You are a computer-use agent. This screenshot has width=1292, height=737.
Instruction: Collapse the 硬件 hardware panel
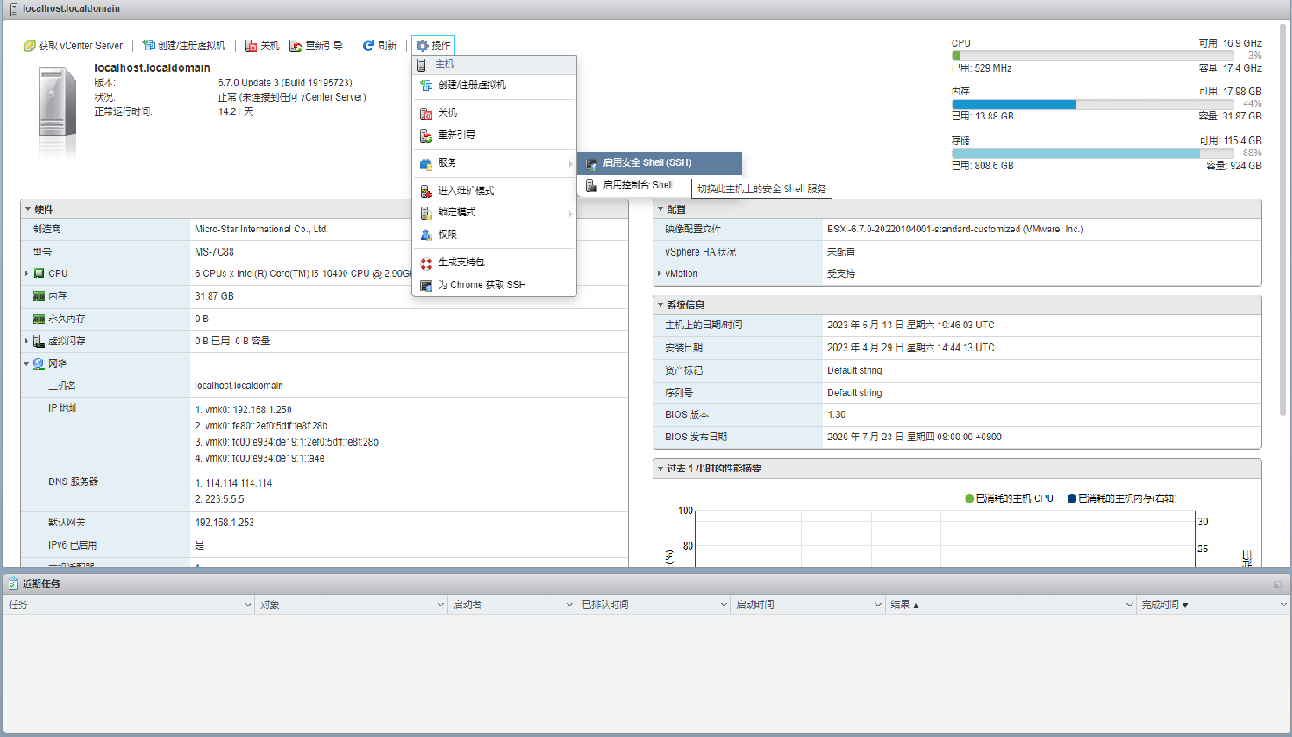[28, 210]
